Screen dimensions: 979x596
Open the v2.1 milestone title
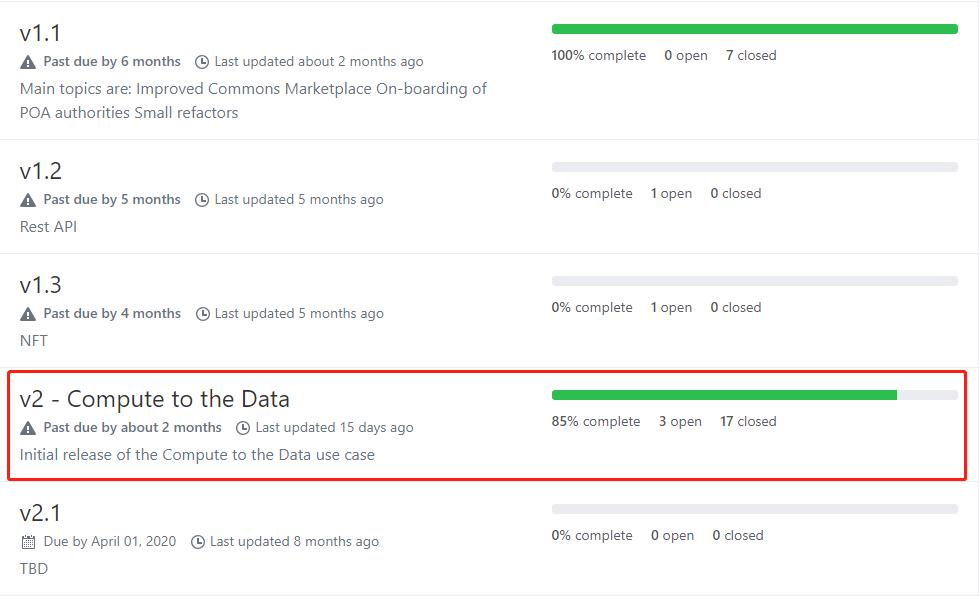(40, 513)
